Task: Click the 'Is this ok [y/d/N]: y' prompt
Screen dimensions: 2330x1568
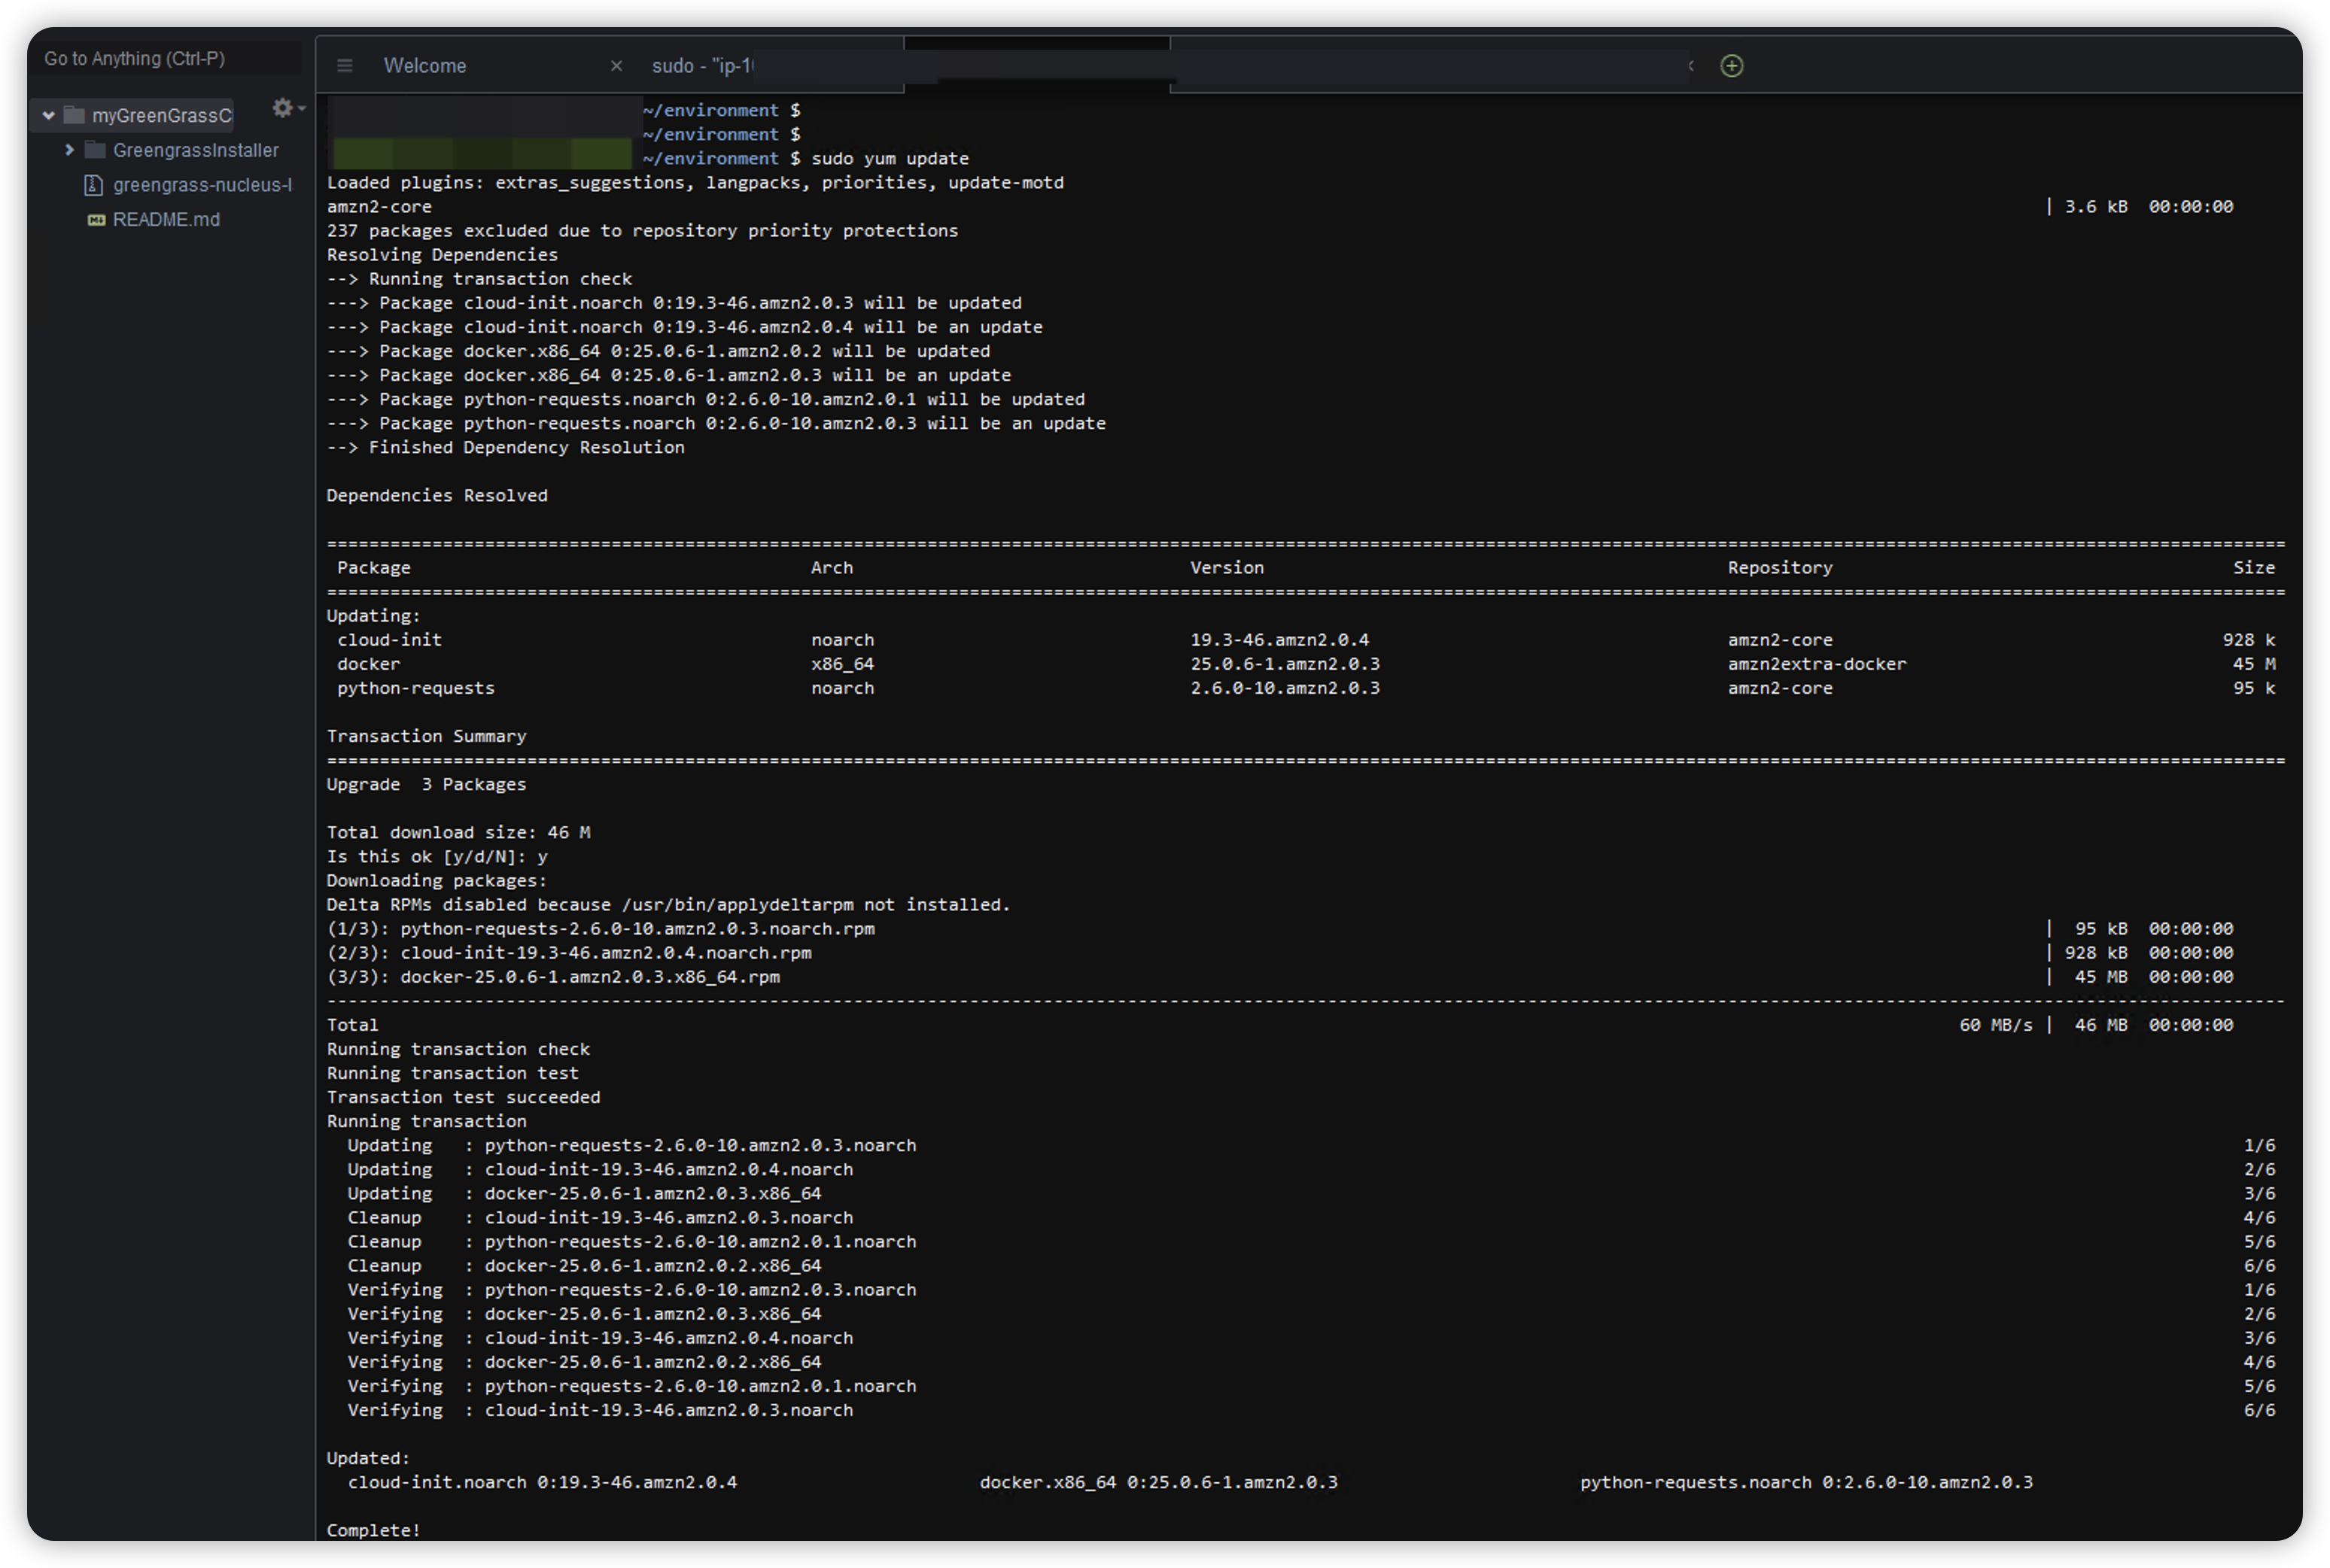Action: coord(437,856)
